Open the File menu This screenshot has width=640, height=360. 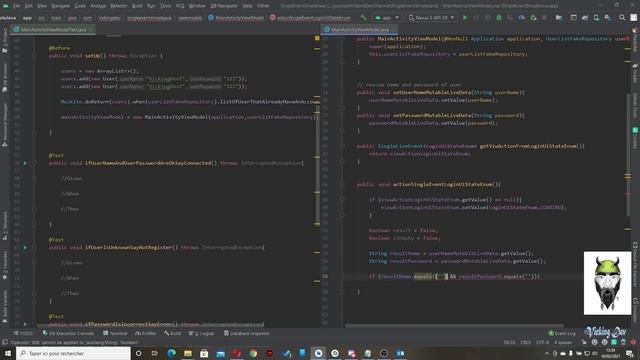(x=16, y=6)
